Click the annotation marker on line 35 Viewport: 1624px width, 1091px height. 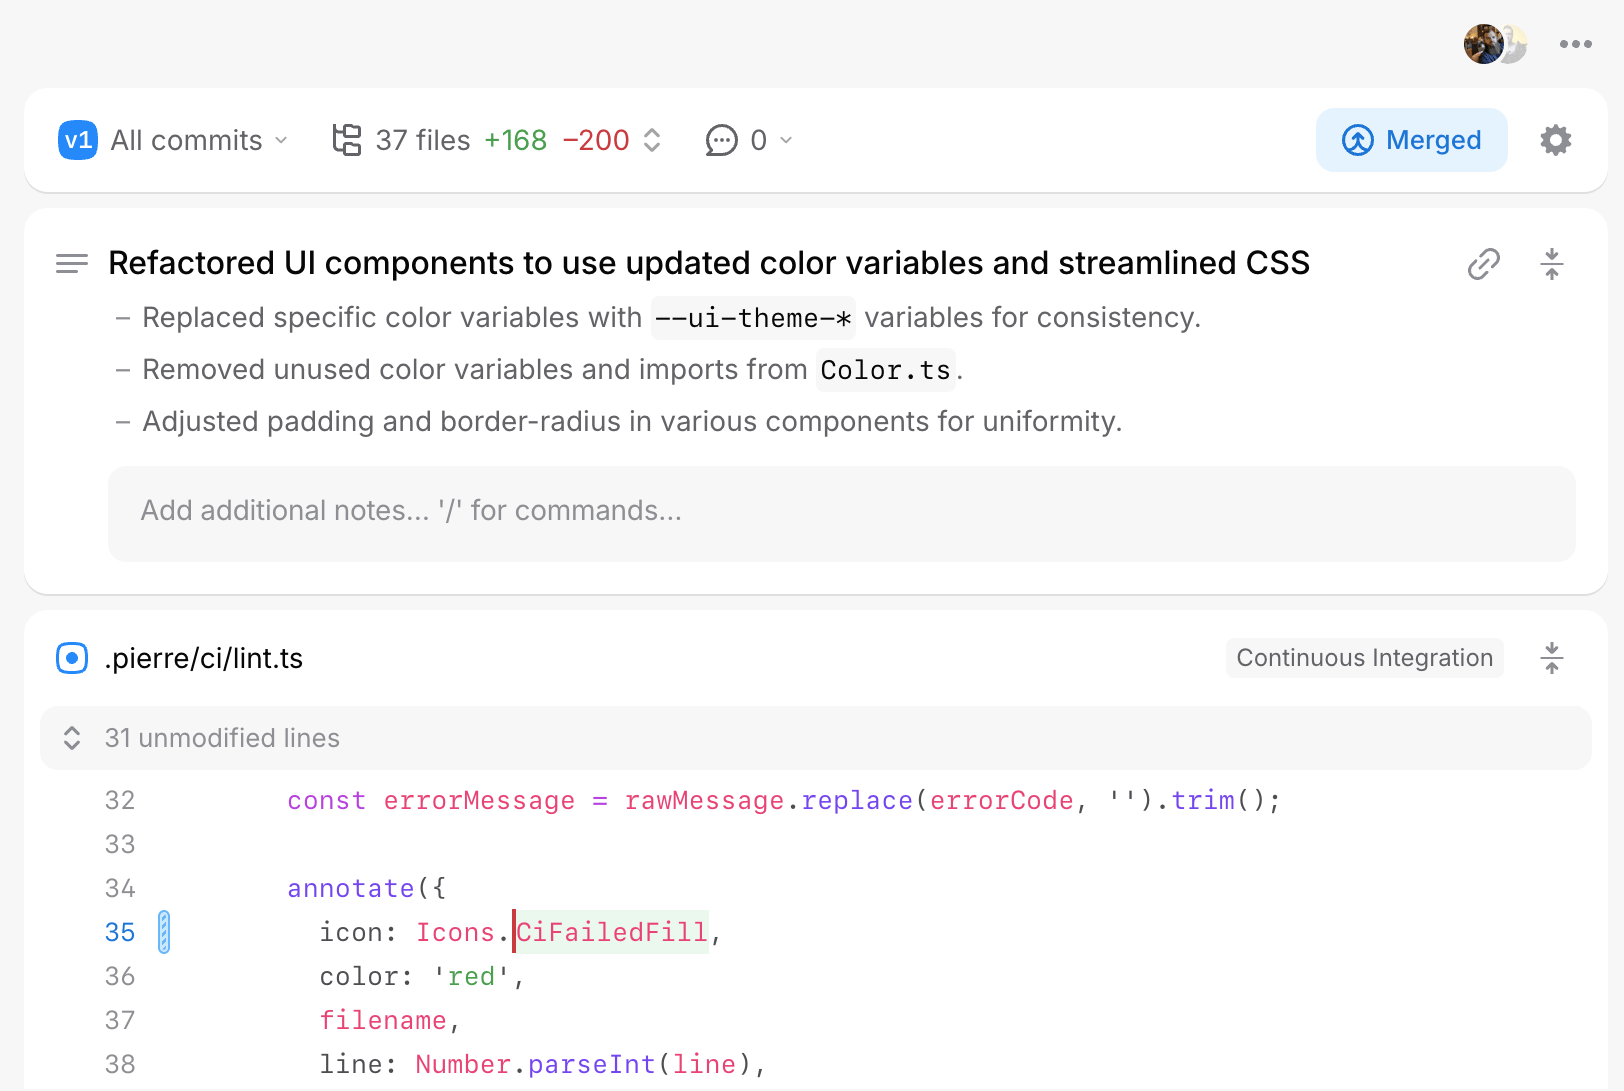pyautogui.click(x=164, y=932)
